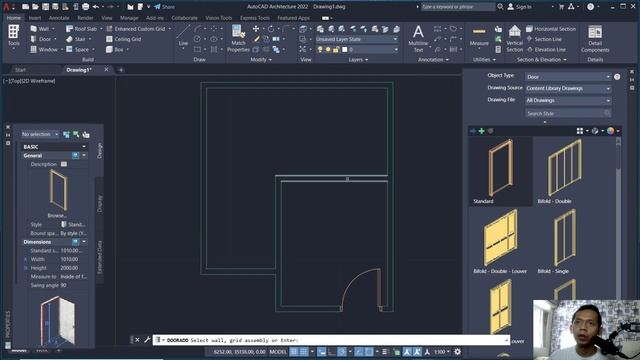Screen dimensions: 640x360
Task: Switch to the Home ribbon tab
Action: click(13, 18)
